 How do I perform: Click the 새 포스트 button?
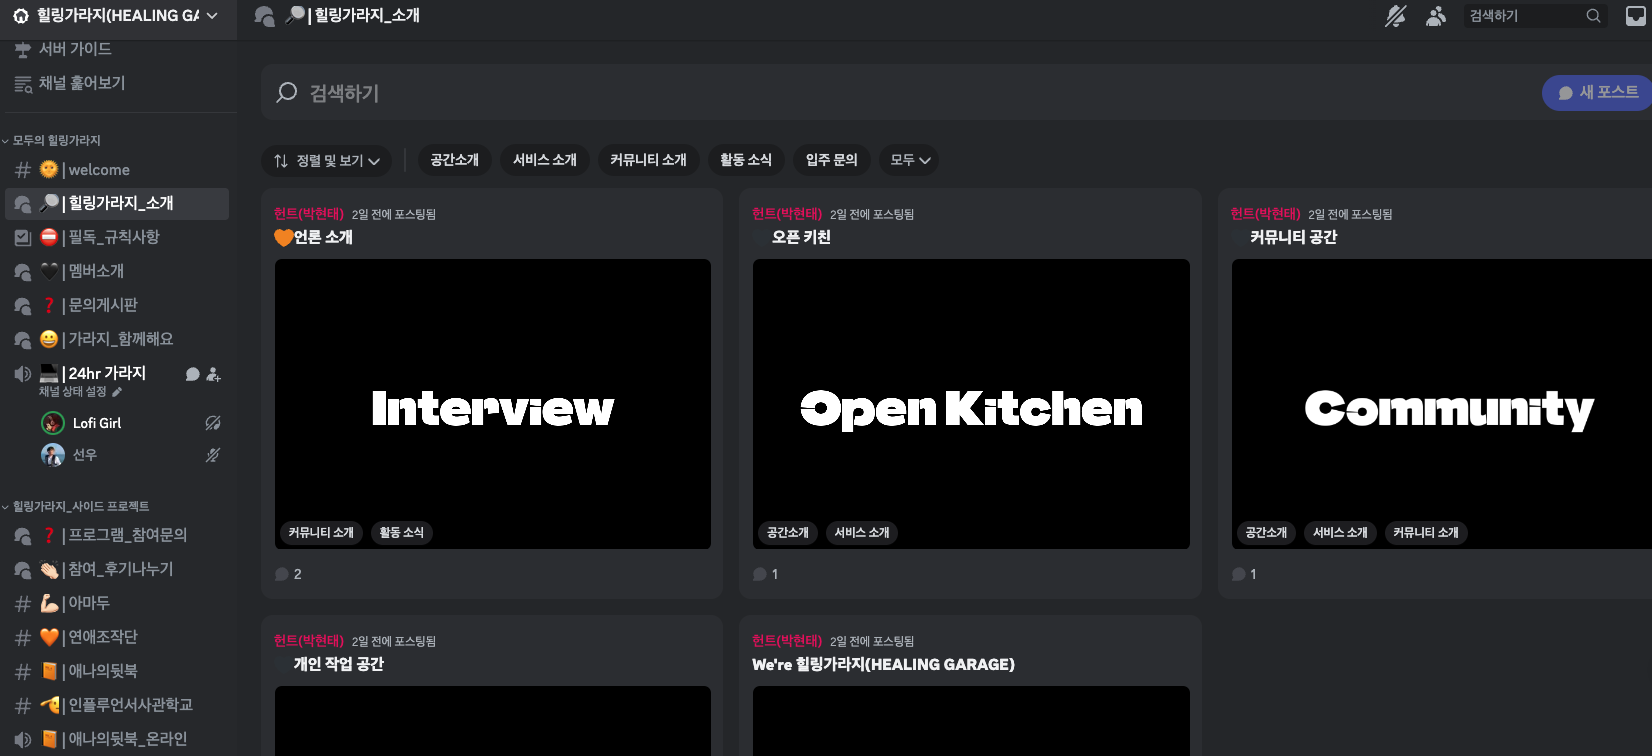click(x=1597, y=93)
